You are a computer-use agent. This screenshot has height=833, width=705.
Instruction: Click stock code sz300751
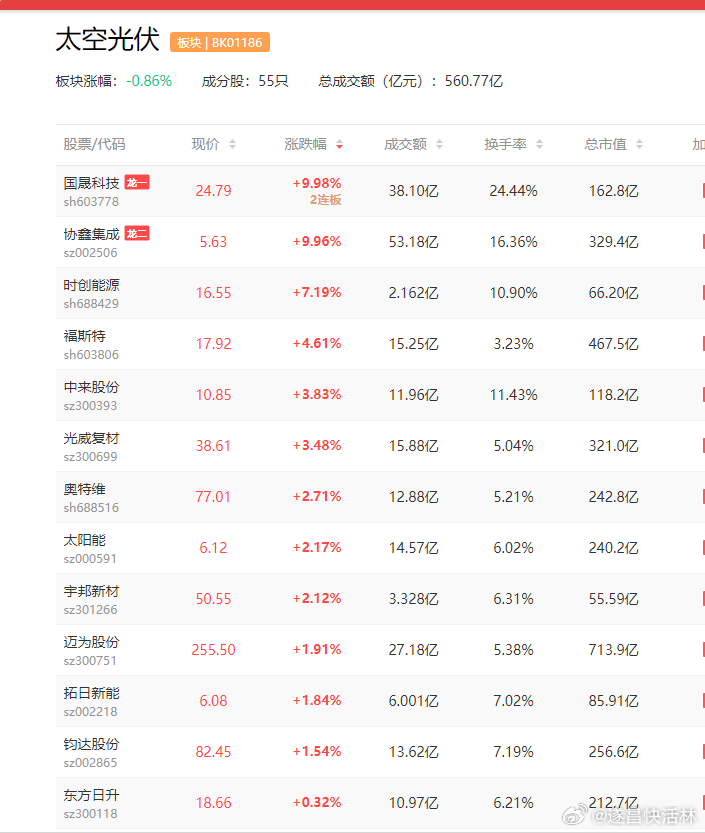(x=90, y=661)
